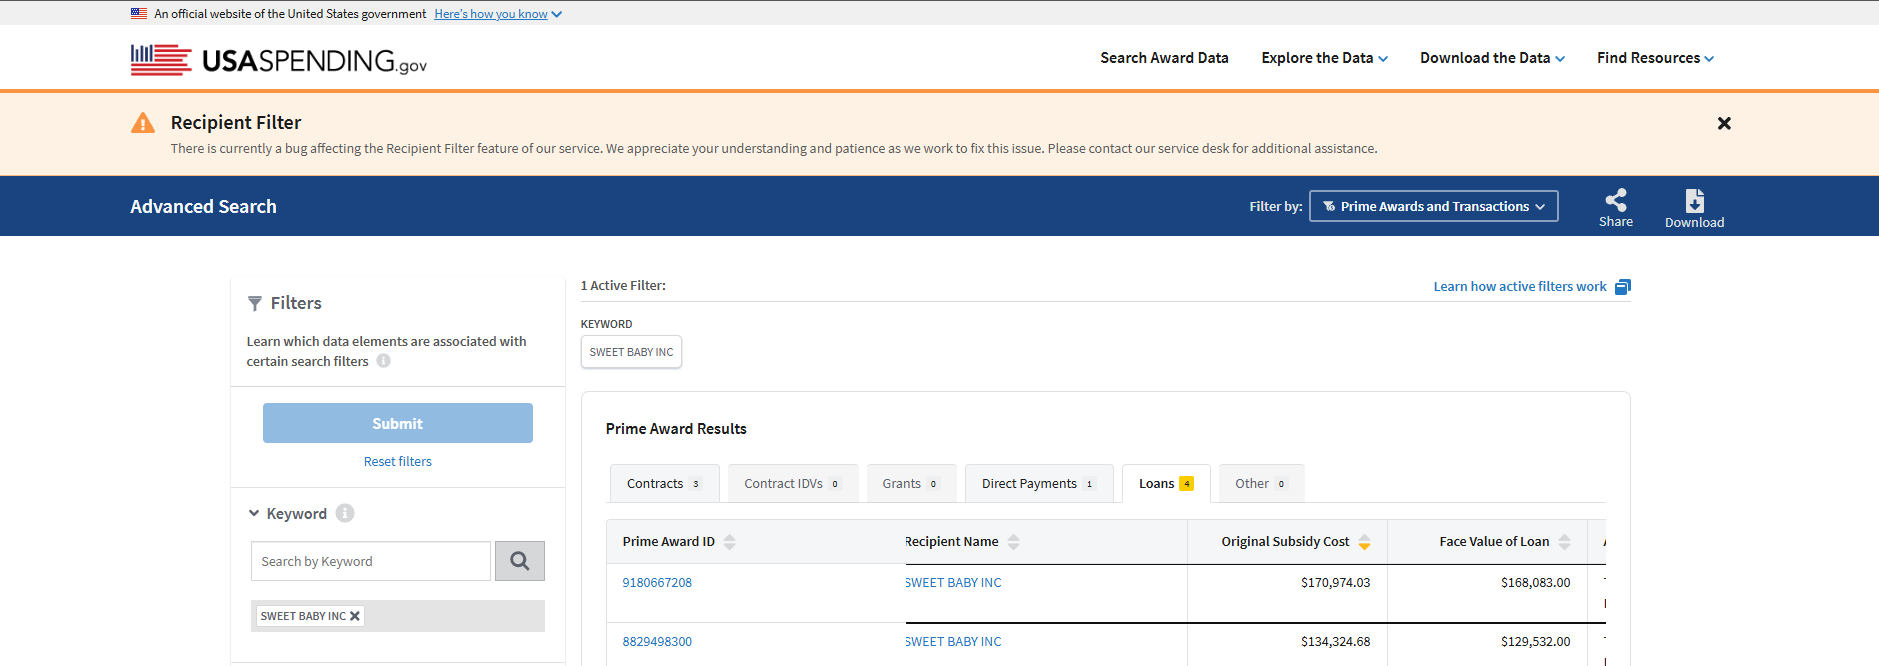
Task: Open award ID 9180667208
Action: (x=657, y=582)
